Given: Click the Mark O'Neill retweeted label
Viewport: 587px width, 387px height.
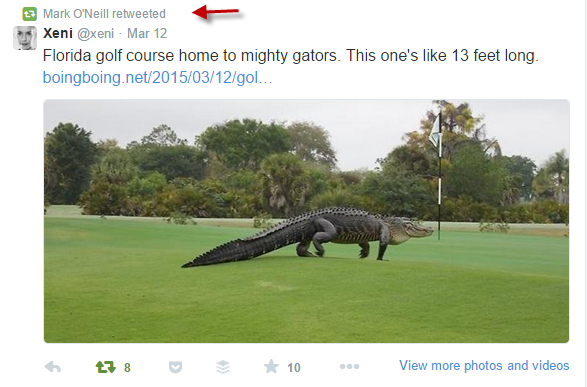Looking at the screenshot, I should tap(104, 14).
